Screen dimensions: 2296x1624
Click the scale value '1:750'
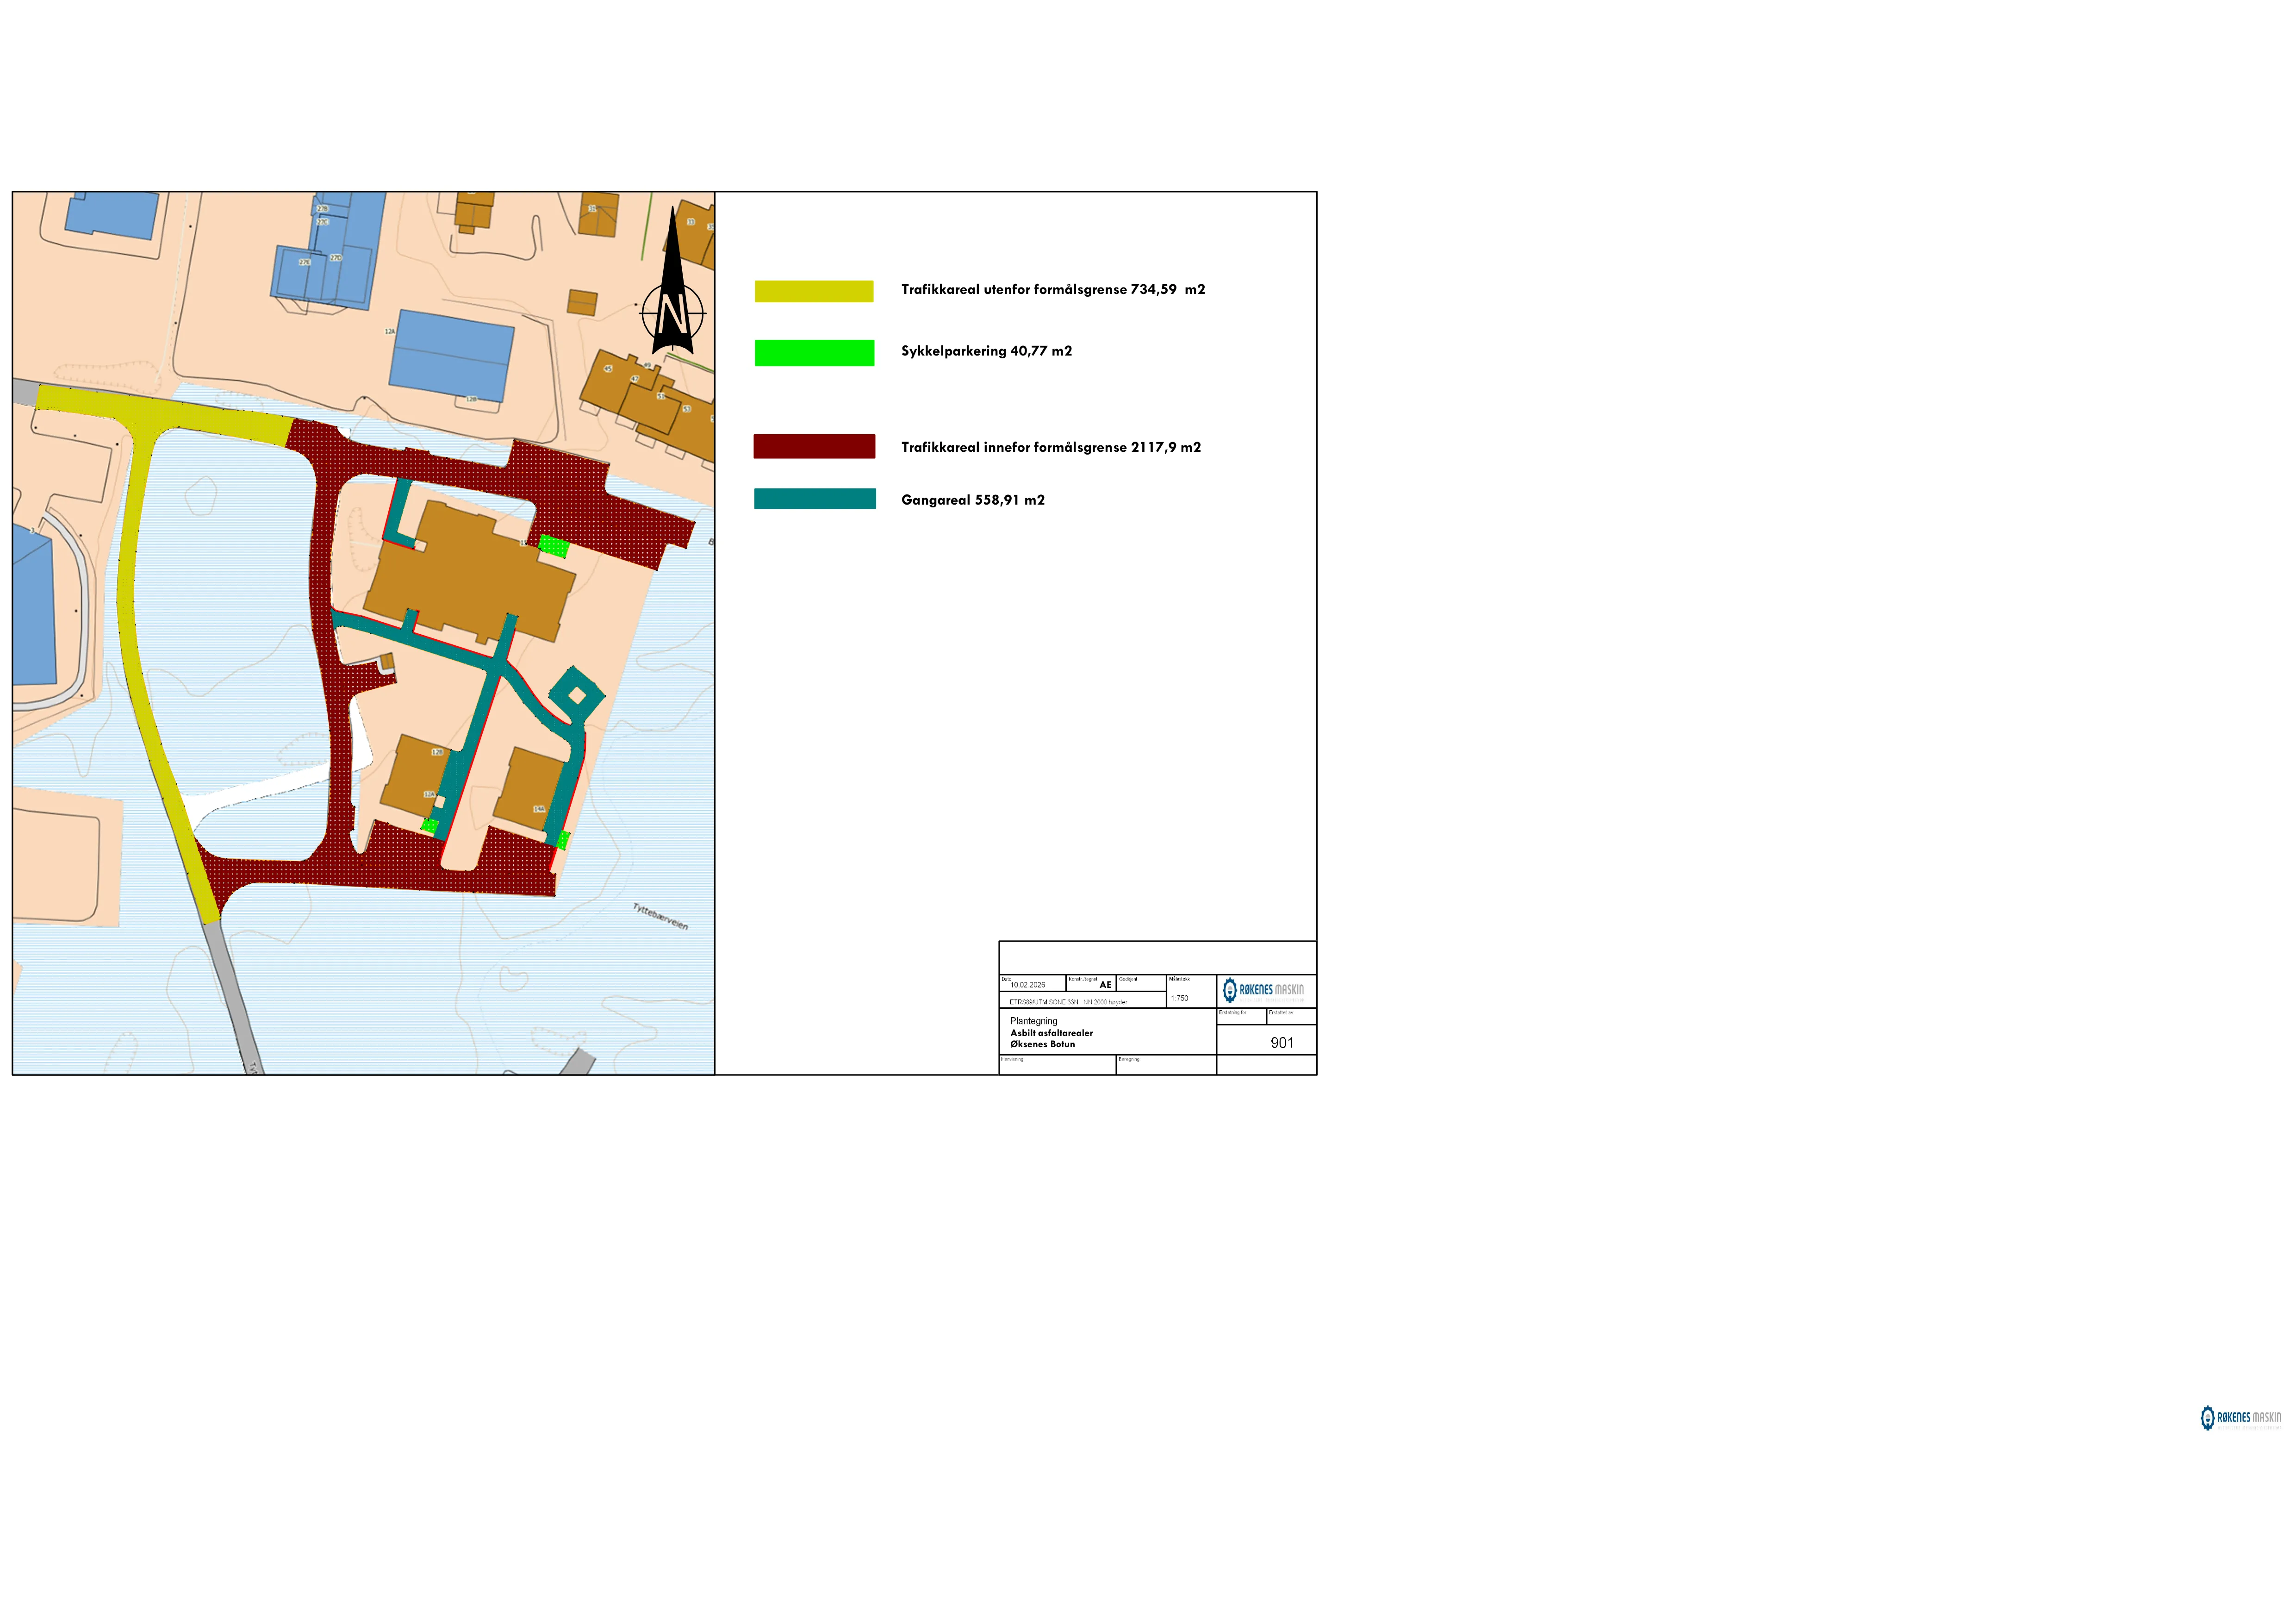point(1180,998)
